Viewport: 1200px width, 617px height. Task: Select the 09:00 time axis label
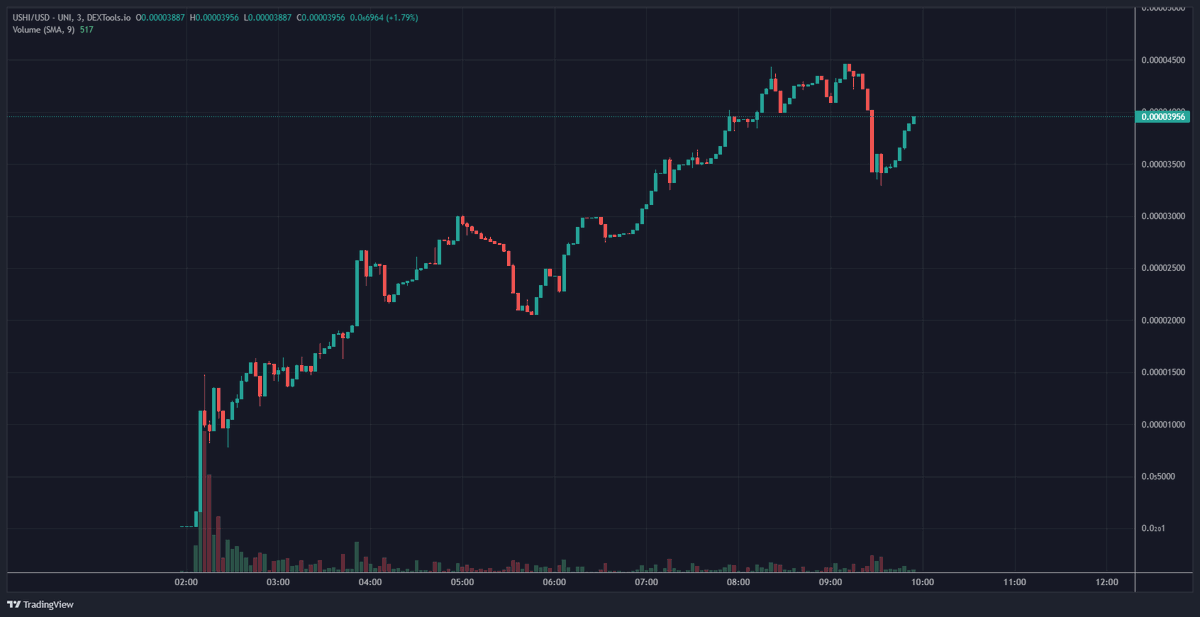(829, 580)
